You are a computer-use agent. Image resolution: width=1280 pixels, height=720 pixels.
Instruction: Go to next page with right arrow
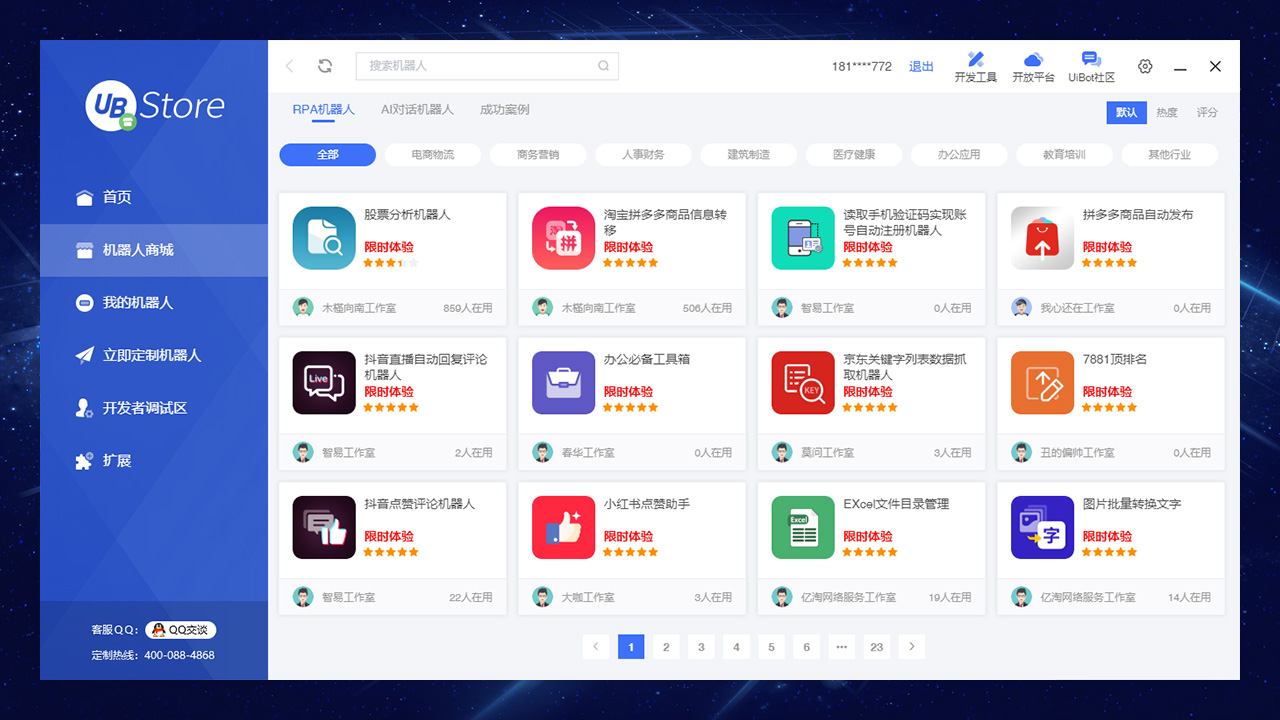[x=911, y=647]
